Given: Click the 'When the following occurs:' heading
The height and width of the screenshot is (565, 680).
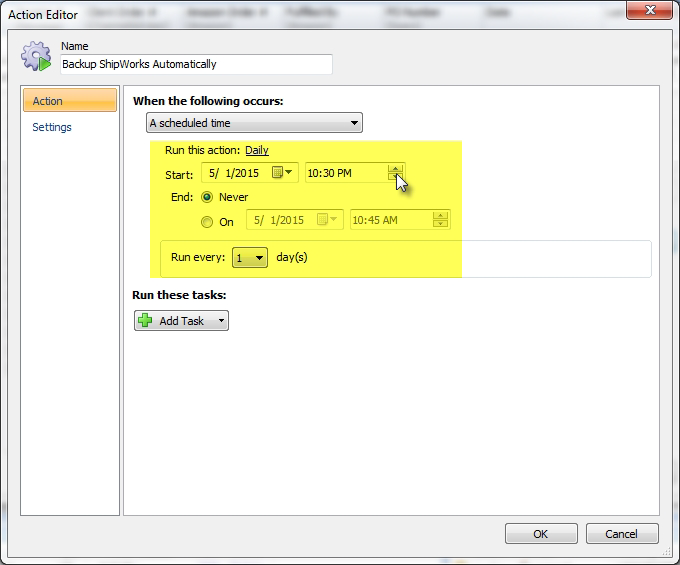Looking at the screenshot, I should (x=208, y=101).
